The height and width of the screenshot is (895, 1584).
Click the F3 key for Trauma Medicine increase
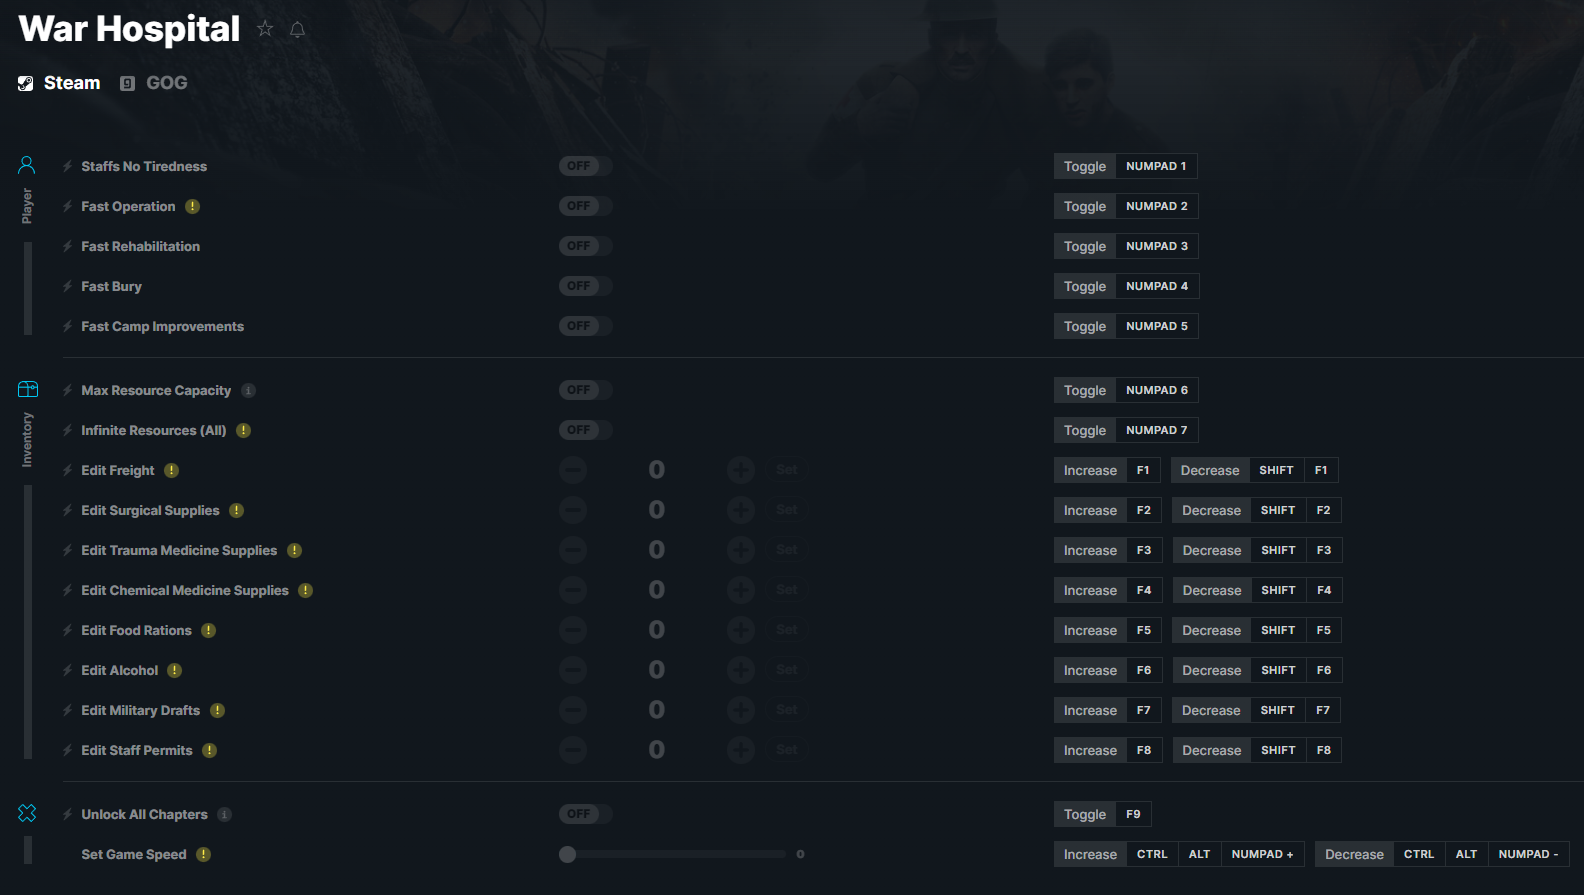(1144, 550)
